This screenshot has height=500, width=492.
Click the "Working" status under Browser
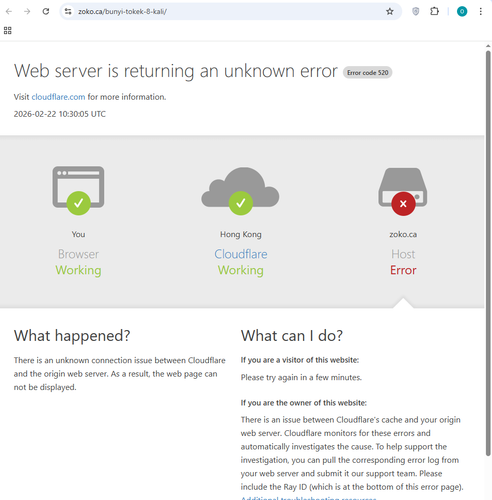(78, 270)
